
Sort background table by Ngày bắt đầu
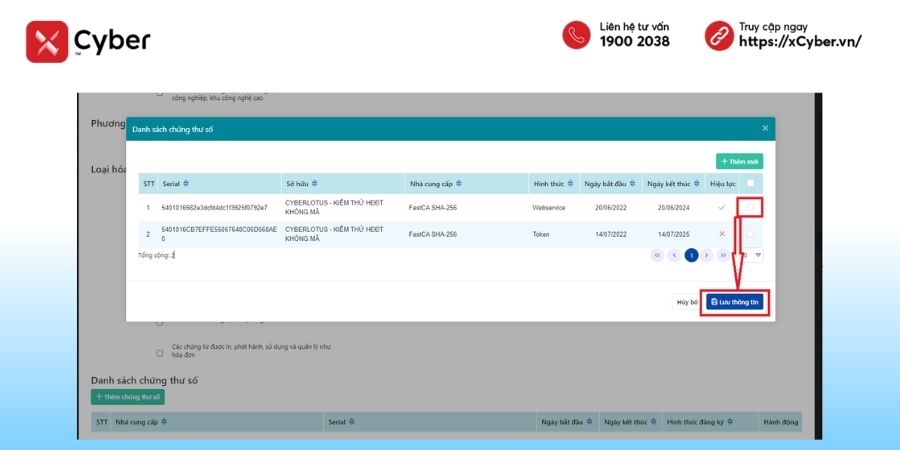click(589, 421)
